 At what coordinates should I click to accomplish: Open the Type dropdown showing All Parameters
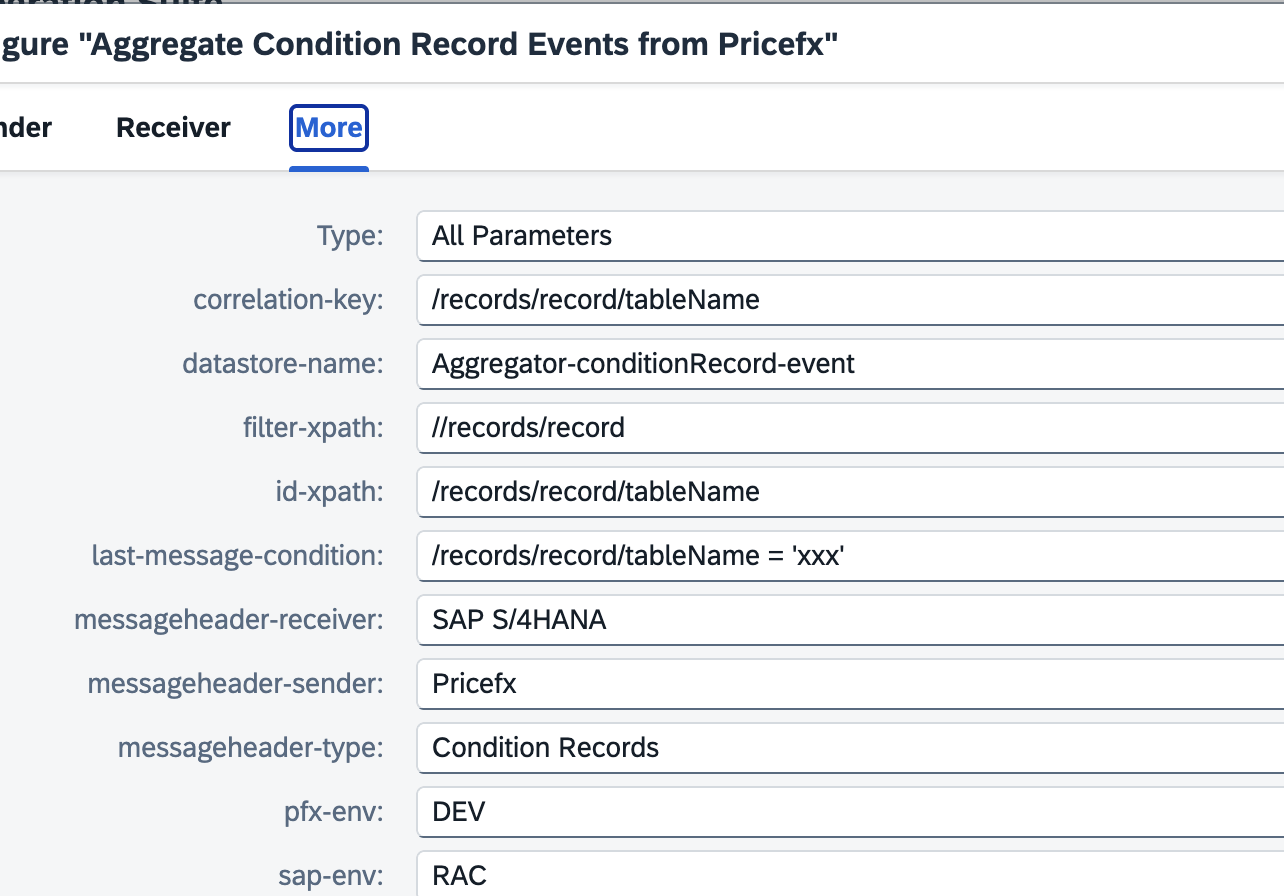click(850, 236)
